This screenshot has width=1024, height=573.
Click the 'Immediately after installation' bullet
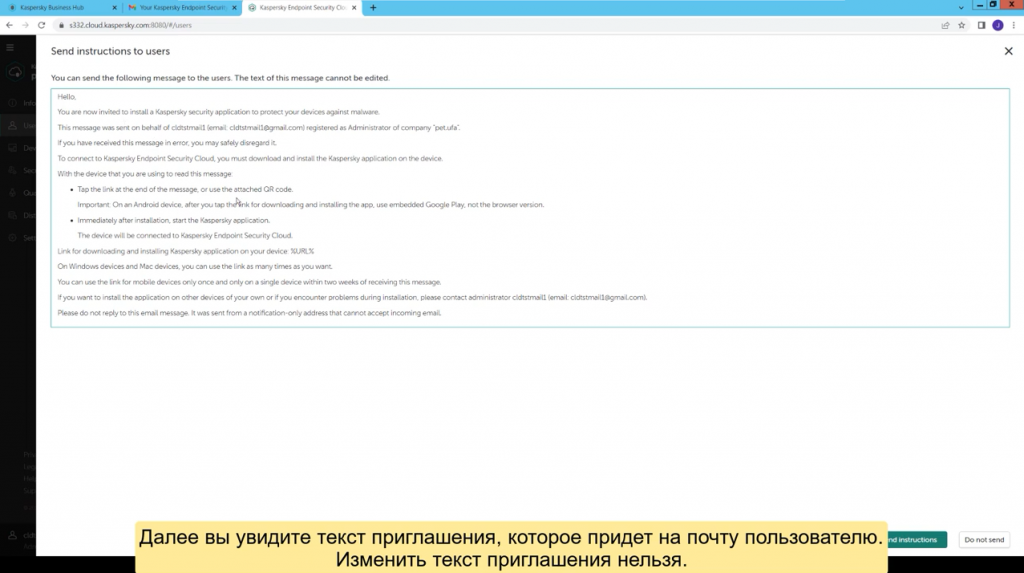click(x=173, y=220)
